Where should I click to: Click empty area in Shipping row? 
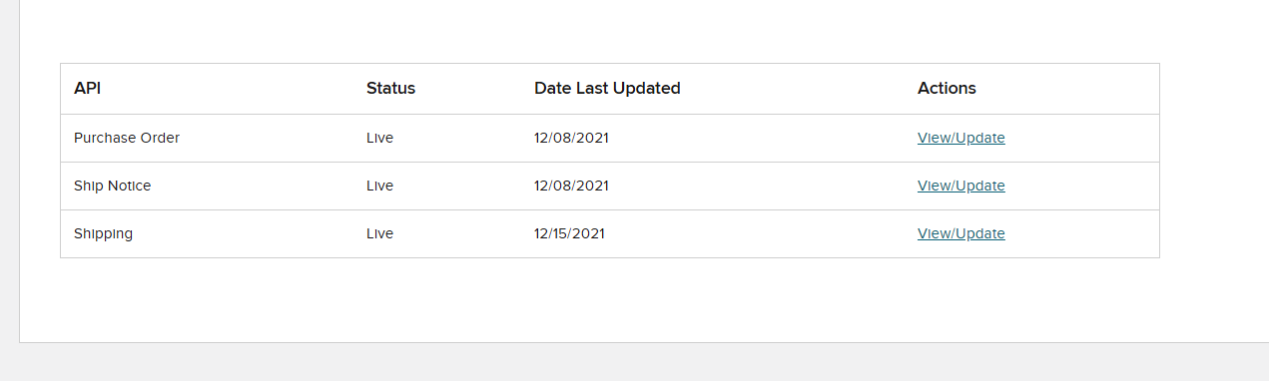click(x=760, y=234)
